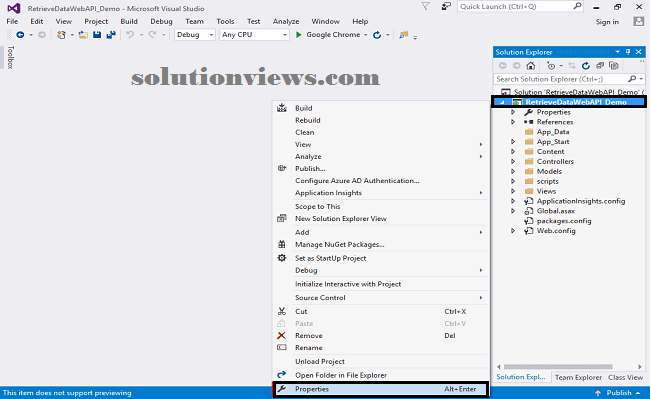Open the Tools menu
The width and height of the screenshot is (651, 399).
[x=225, y=21]
